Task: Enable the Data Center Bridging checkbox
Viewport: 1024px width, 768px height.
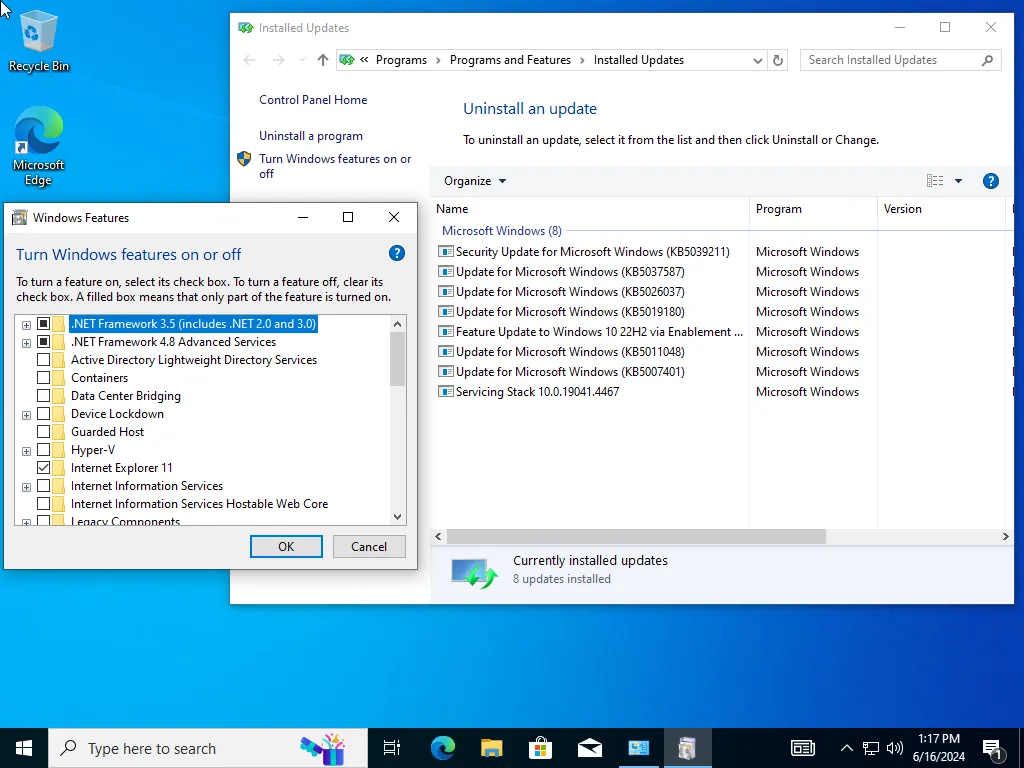Action: pos(43,396)
